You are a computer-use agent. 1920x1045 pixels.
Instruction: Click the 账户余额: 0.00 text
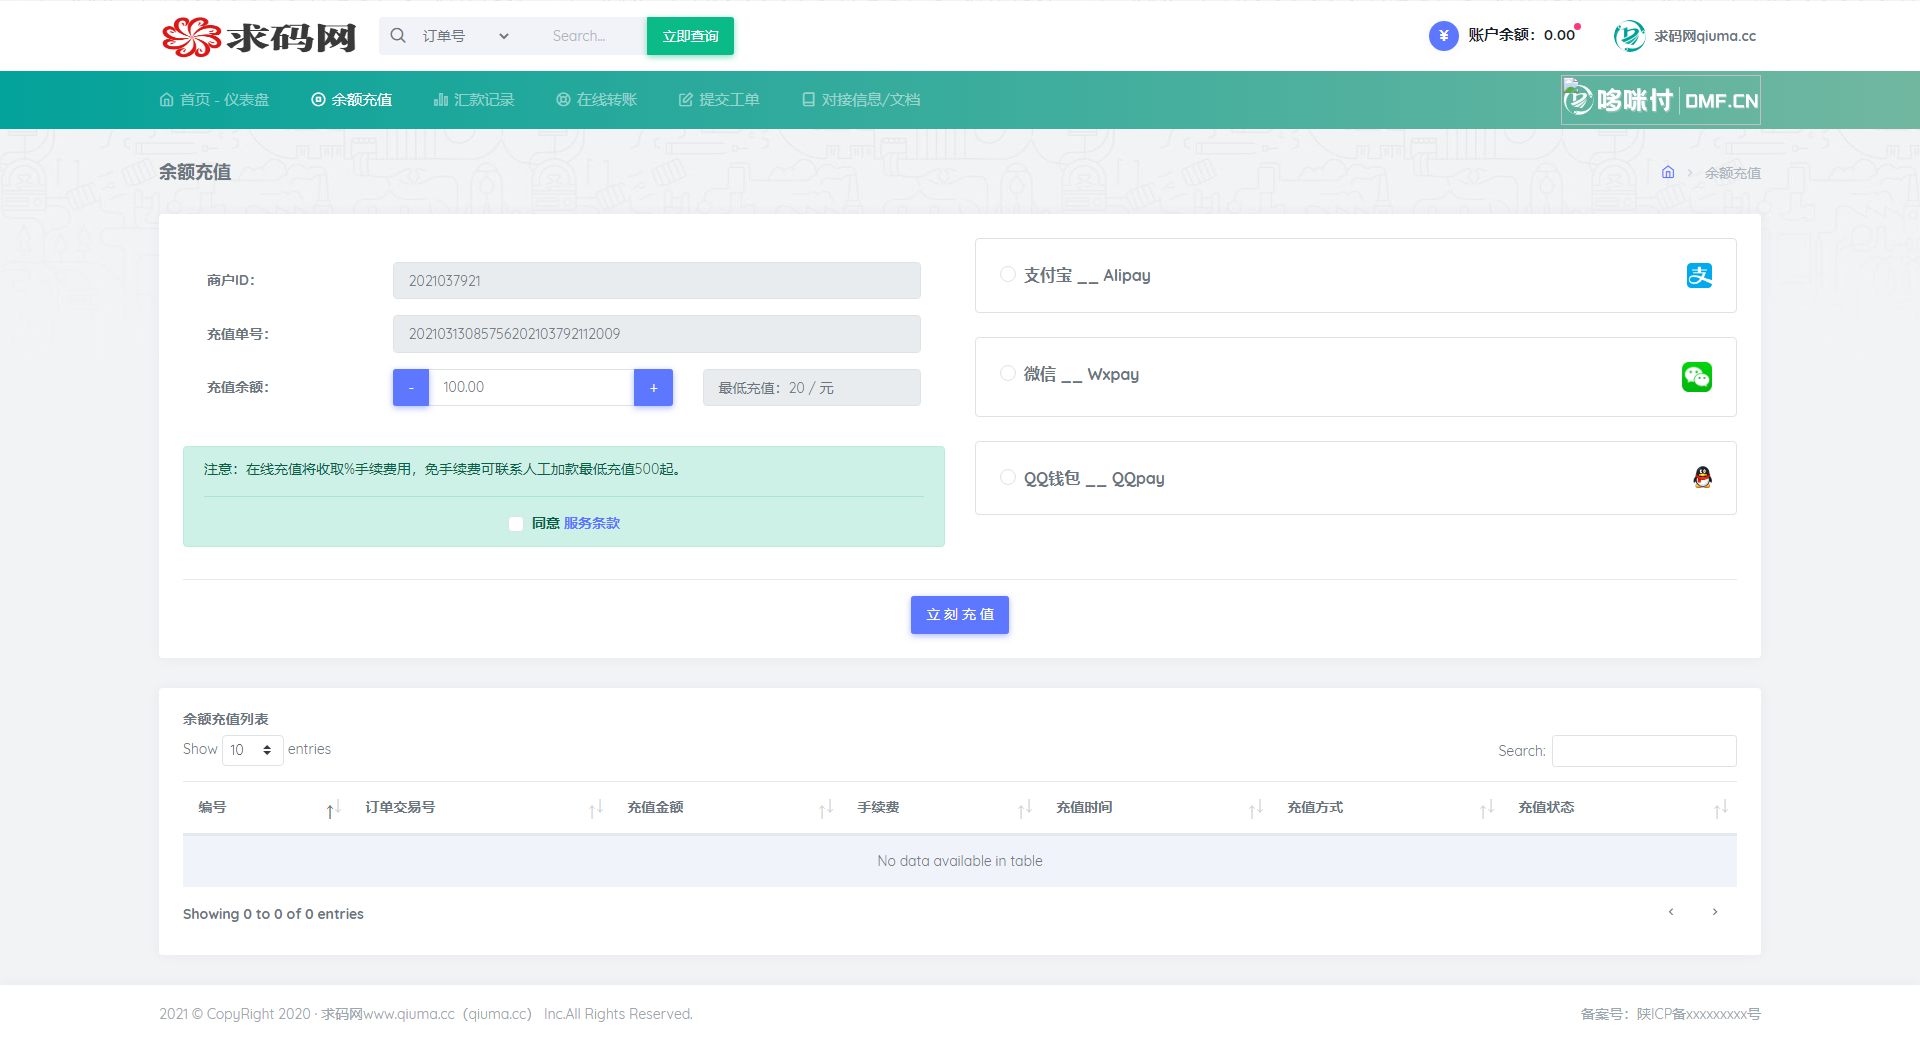(x=1521, y=35)
